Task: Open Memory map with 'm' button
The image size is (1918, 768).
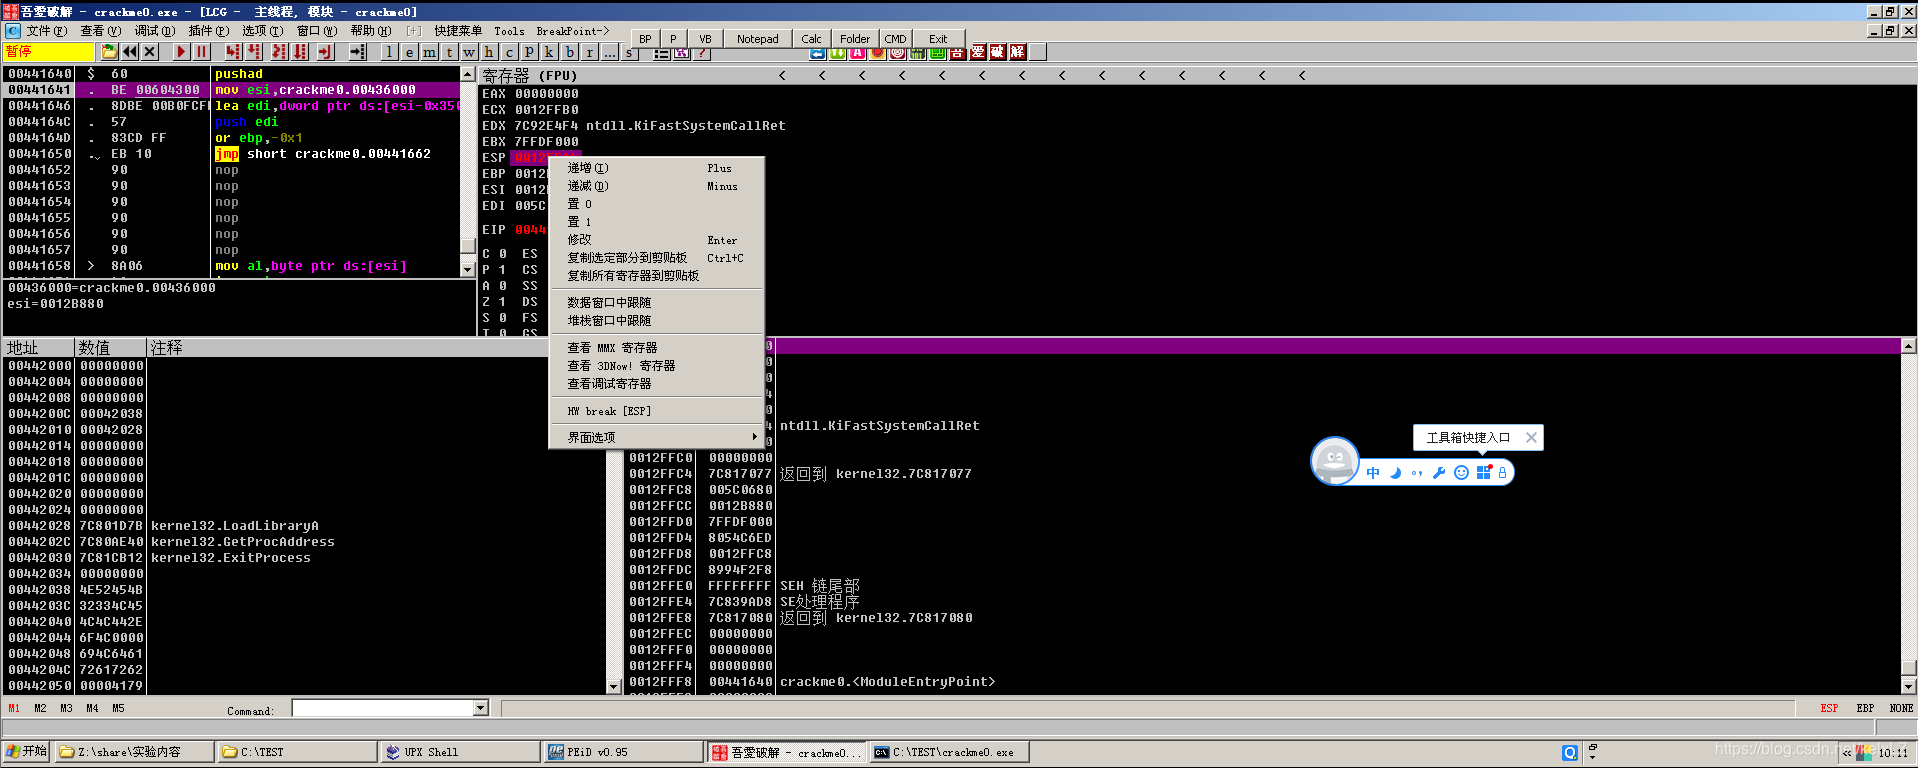Action: [x=429, y=52]
